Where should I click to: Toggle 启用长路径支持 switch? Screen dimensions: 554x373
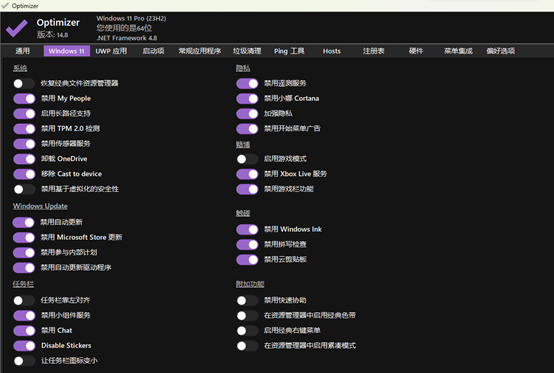point(24,114)
